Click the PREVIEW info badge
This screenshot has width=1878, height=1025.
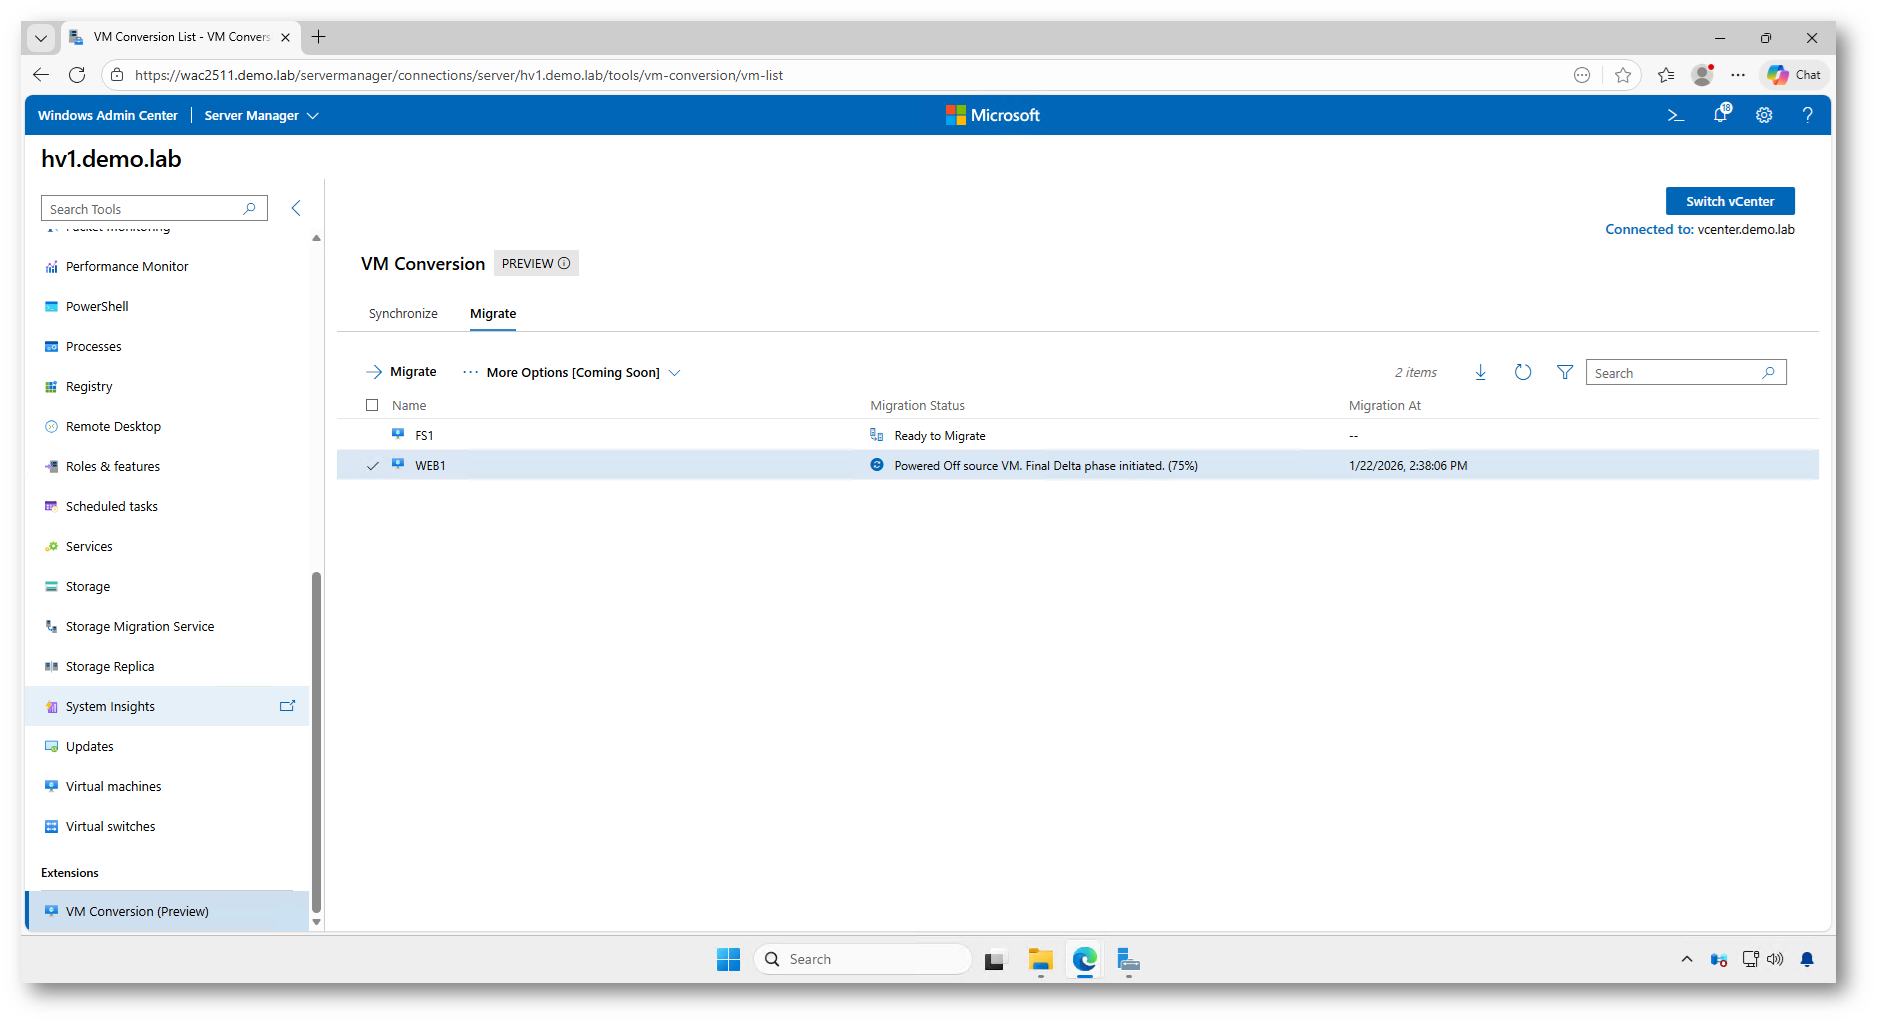pos(536,264)
